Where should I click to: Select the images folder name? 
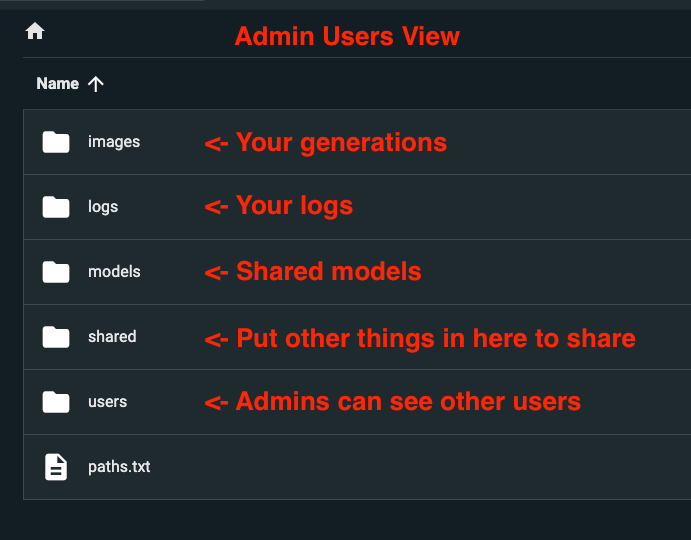coord(114,142)
